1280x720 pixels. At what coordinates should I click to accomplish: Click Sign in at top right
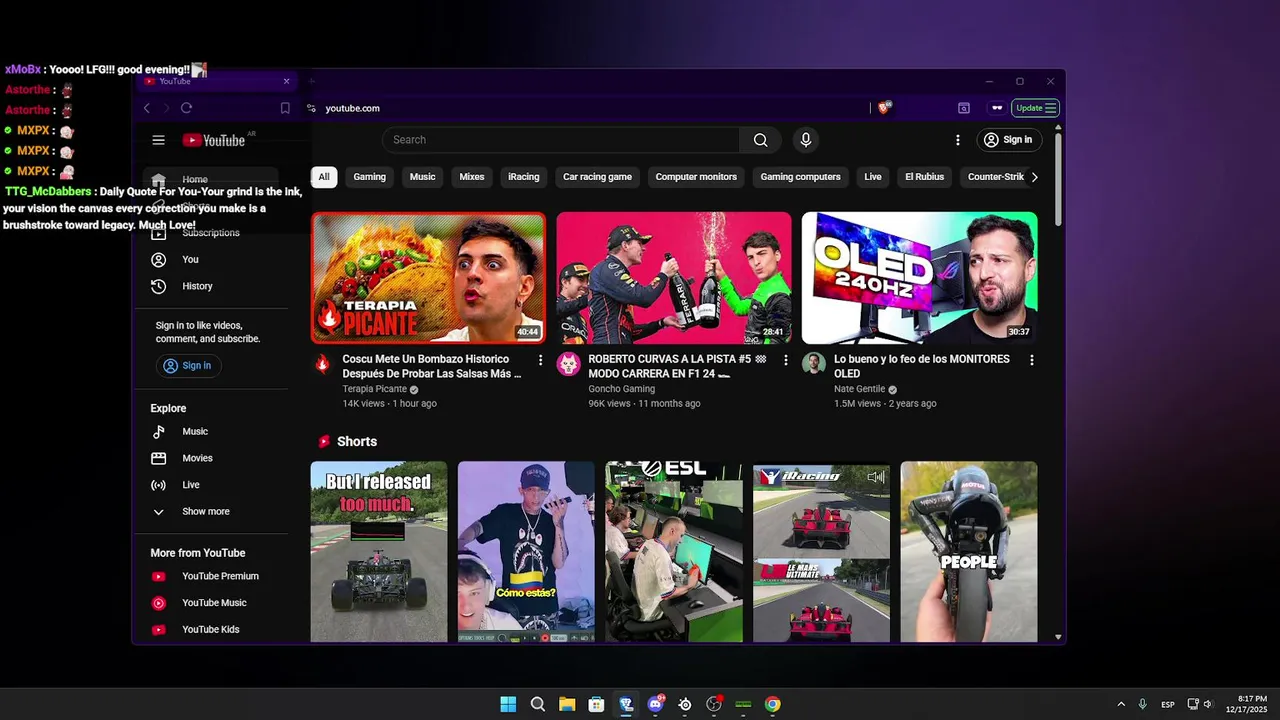[1008, 140]
